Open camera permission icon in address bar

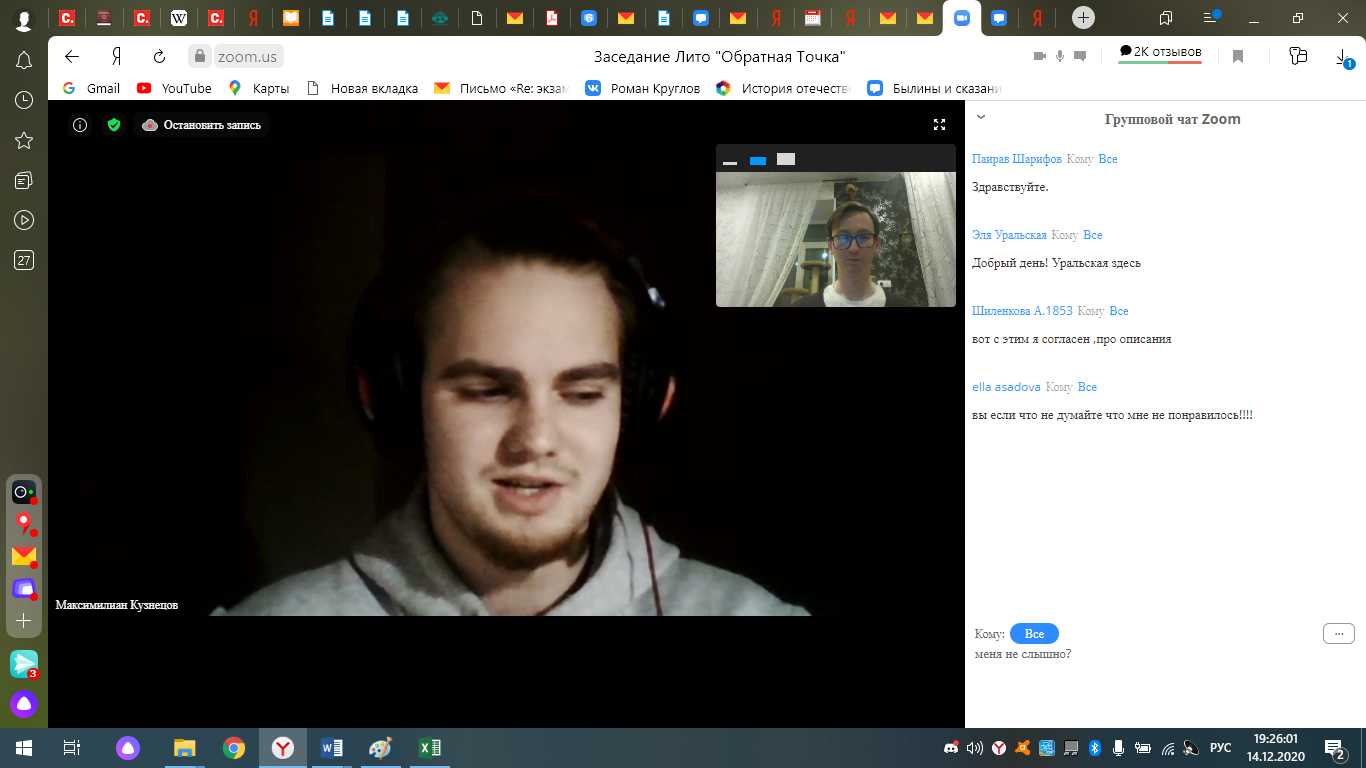tap(1040, 56)
